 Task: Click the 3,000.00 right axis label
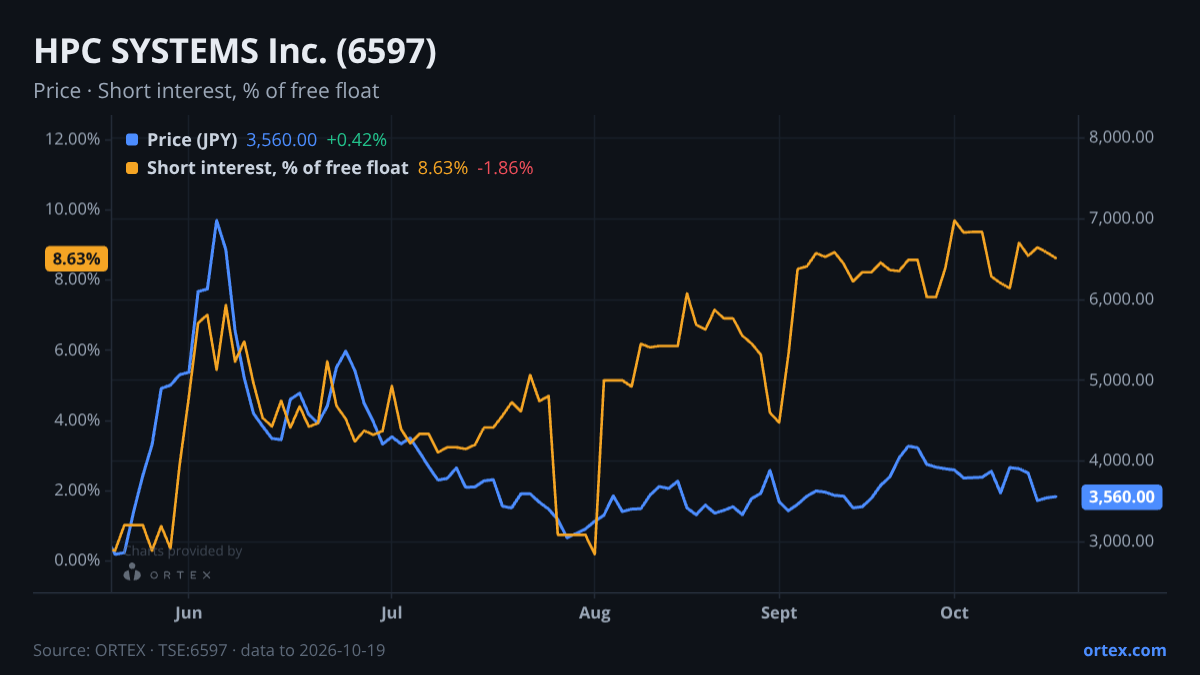click(x=1121, y=541)
